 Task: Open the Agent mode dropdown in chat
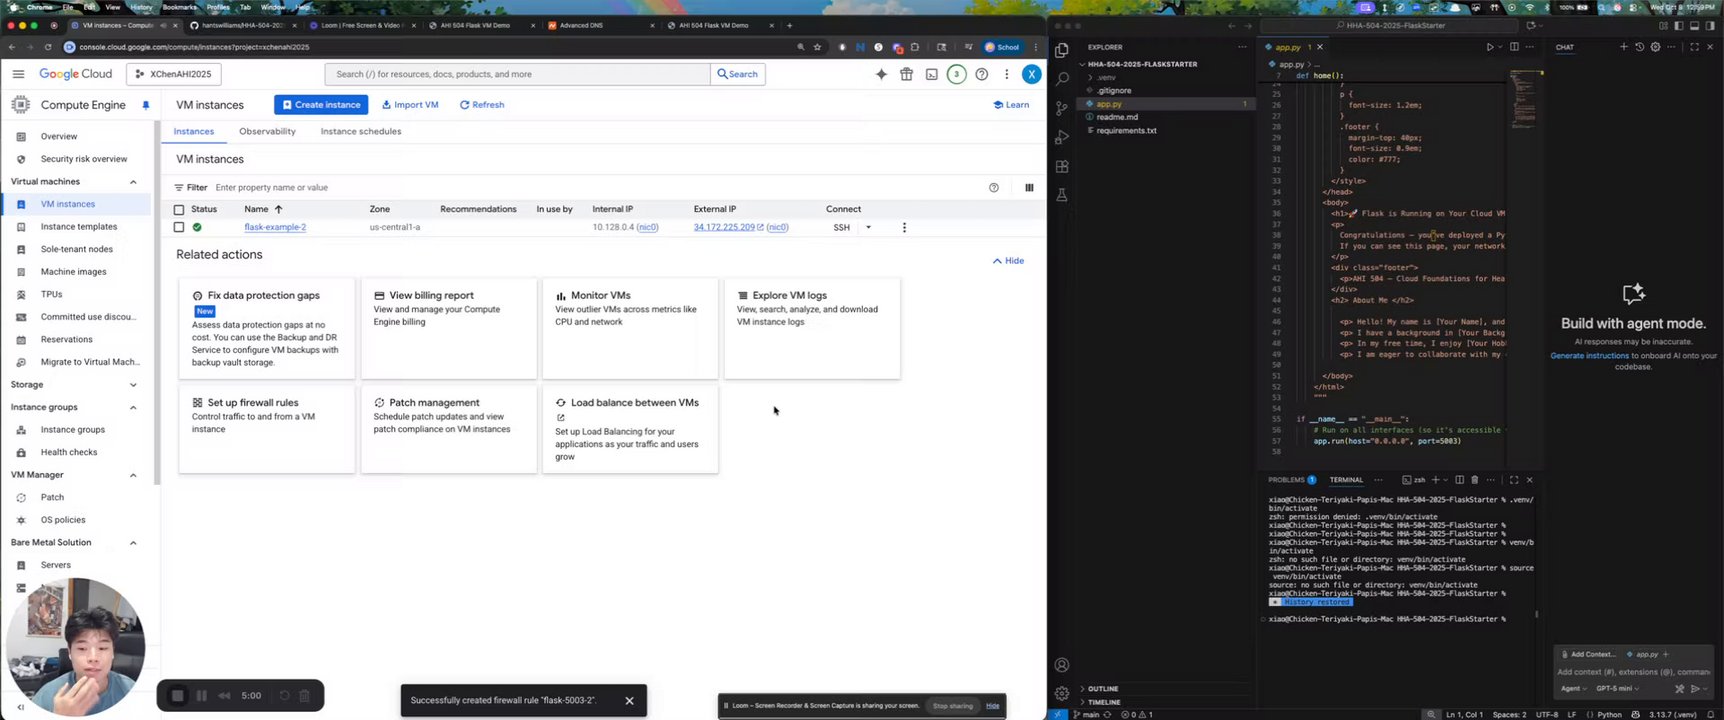coord(1574,689)
